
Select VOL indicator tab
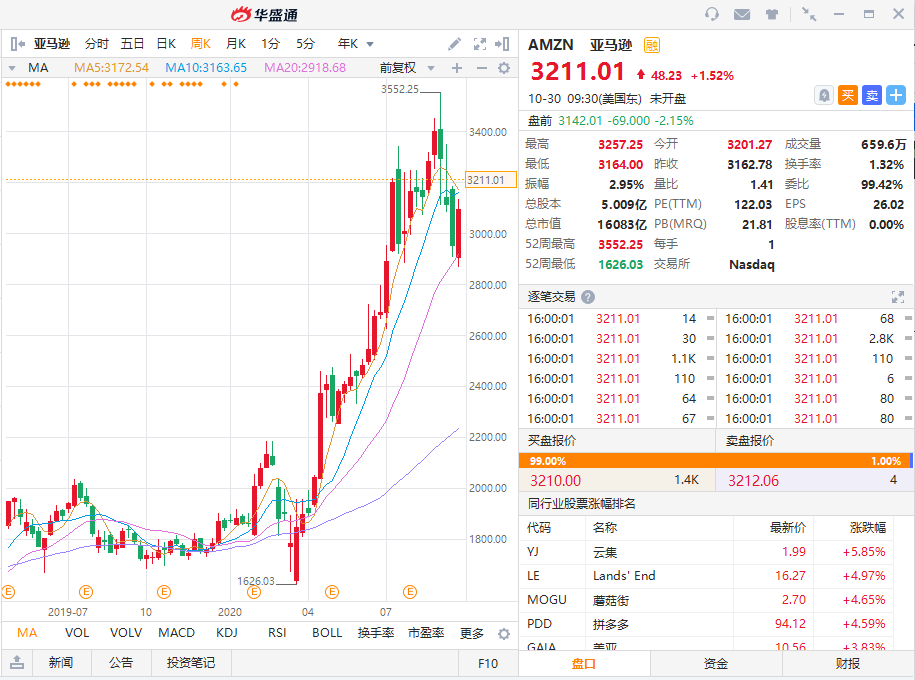point(77,633)
